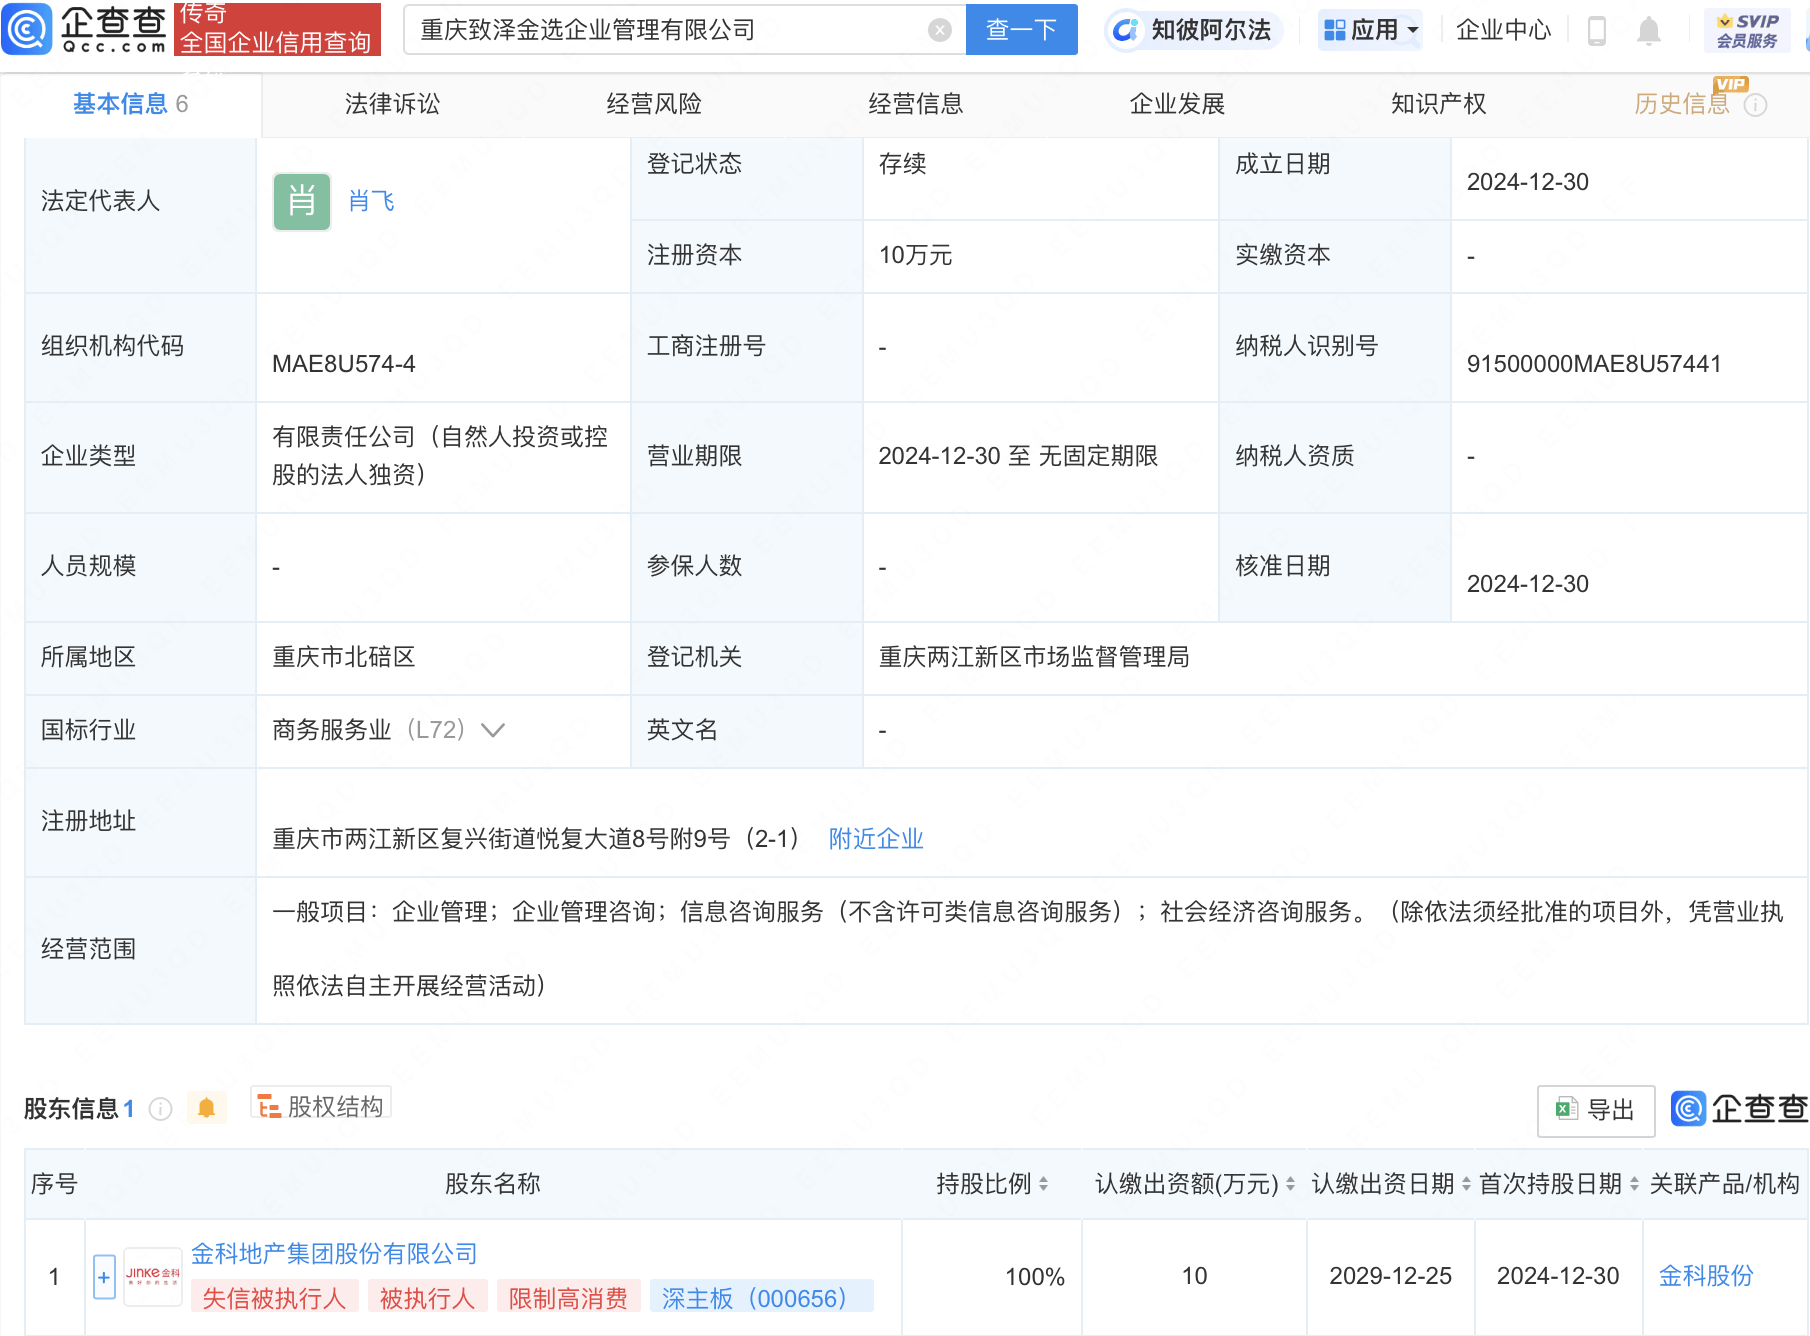Switch to the 经营风险 tab
The width and height of the screenshot is (1810, 1336).
(654, 104)
